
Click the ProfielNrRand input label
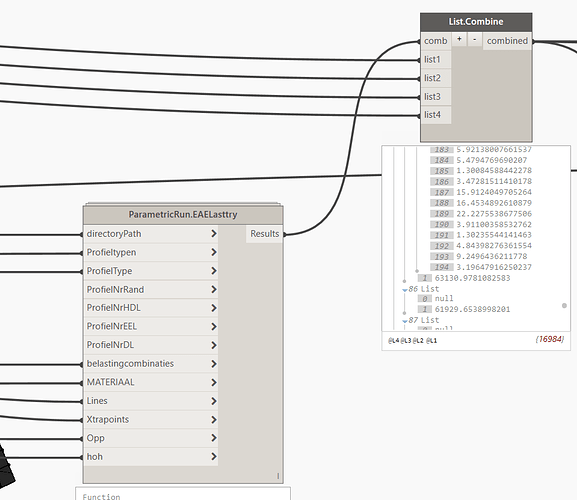115,290
